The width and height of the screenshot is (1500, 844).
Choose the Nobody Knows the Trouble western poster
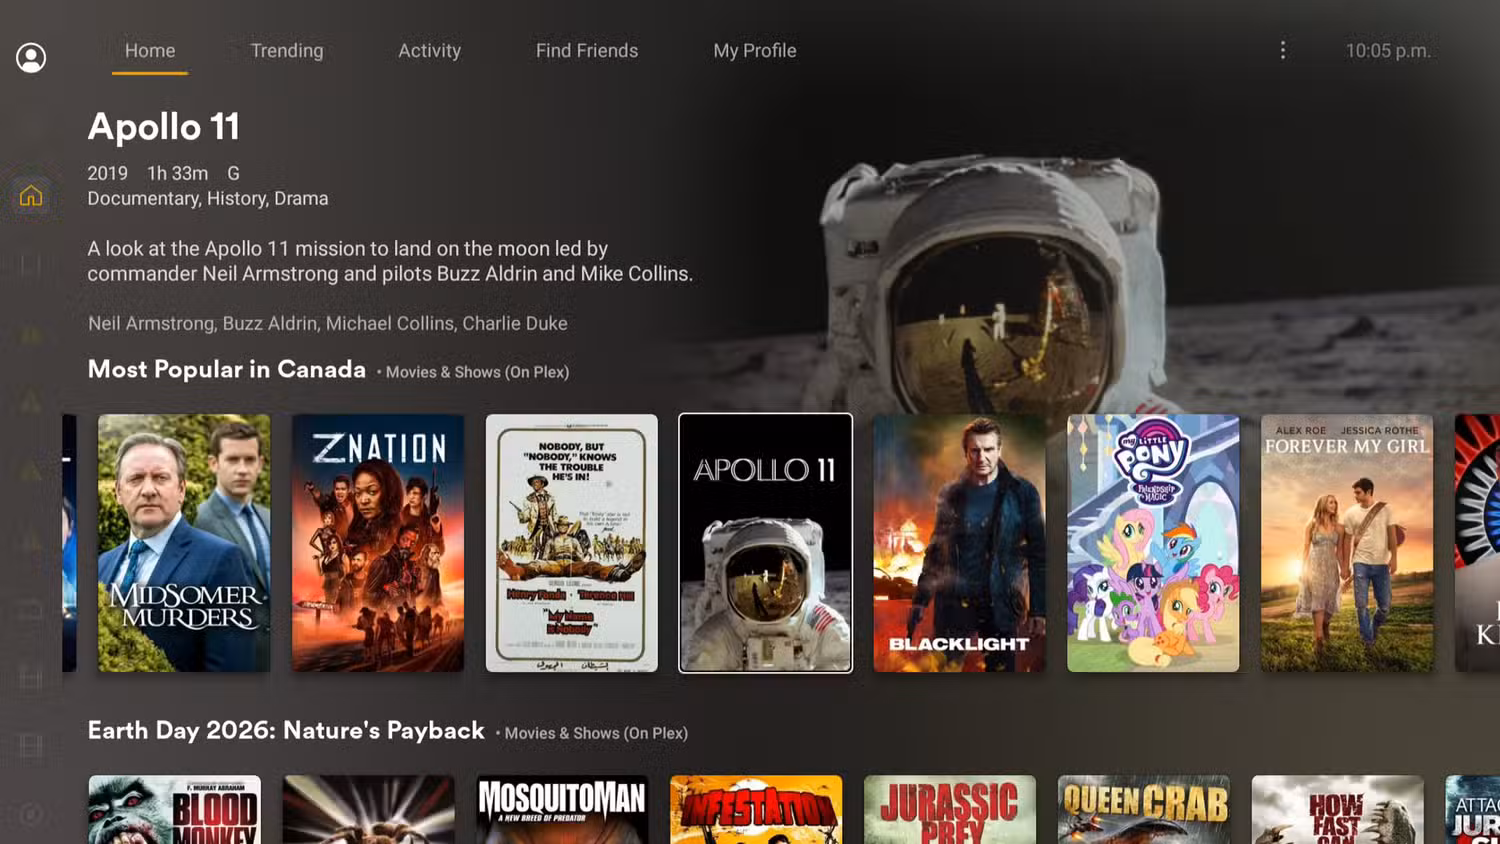[572, 543]
